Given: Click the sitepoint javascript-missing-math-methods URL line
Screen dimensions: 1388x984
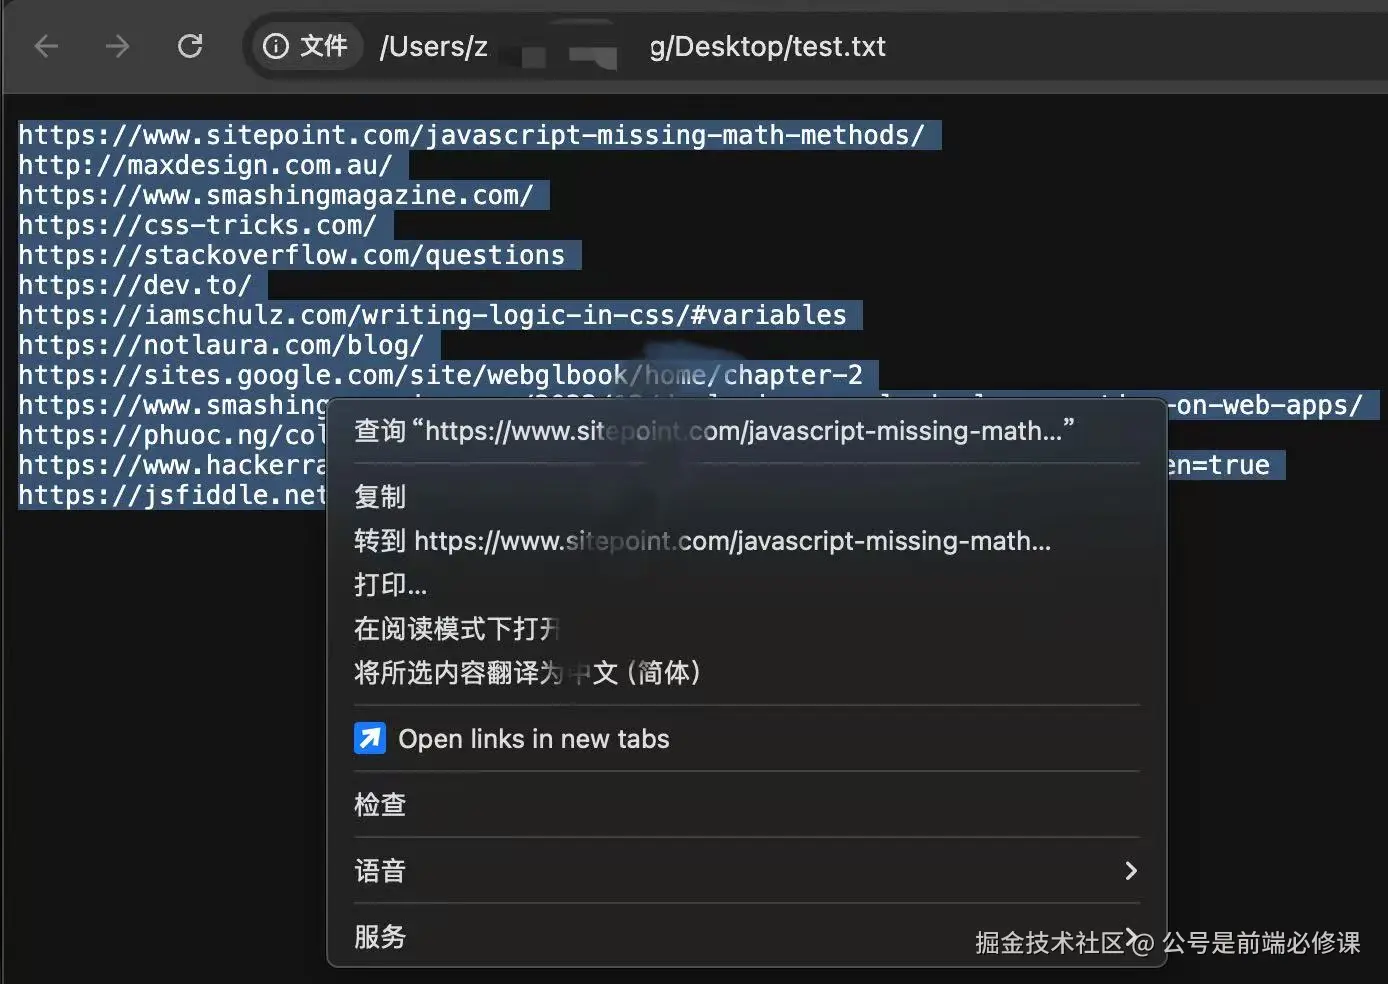Looking at the screenshot, I should [471, 135].
